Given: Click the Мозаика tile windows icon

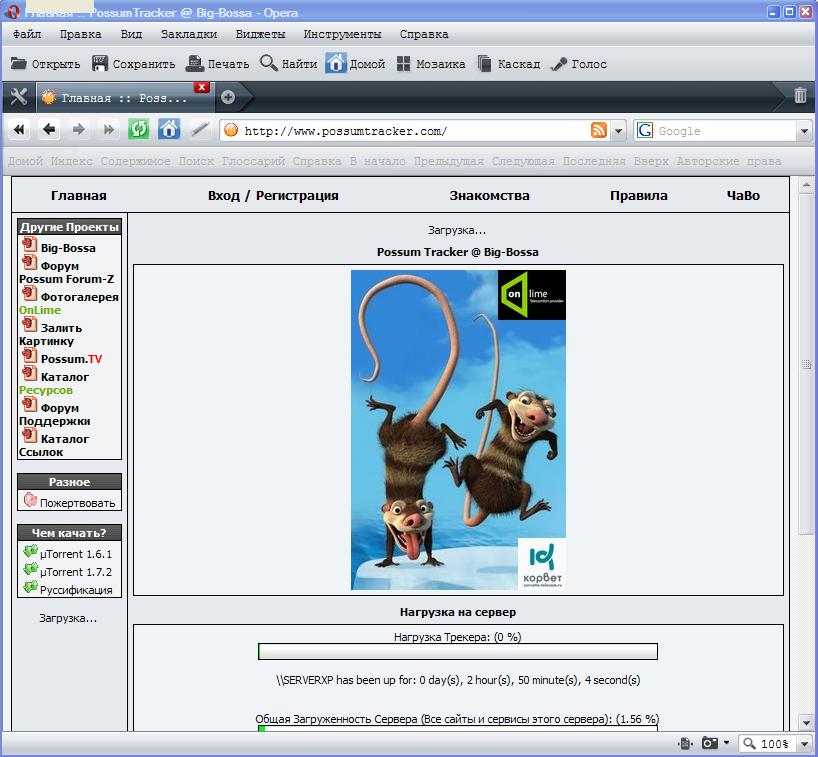Looking at the screenshot, I should pyautogui.click(x=403, y=64).
